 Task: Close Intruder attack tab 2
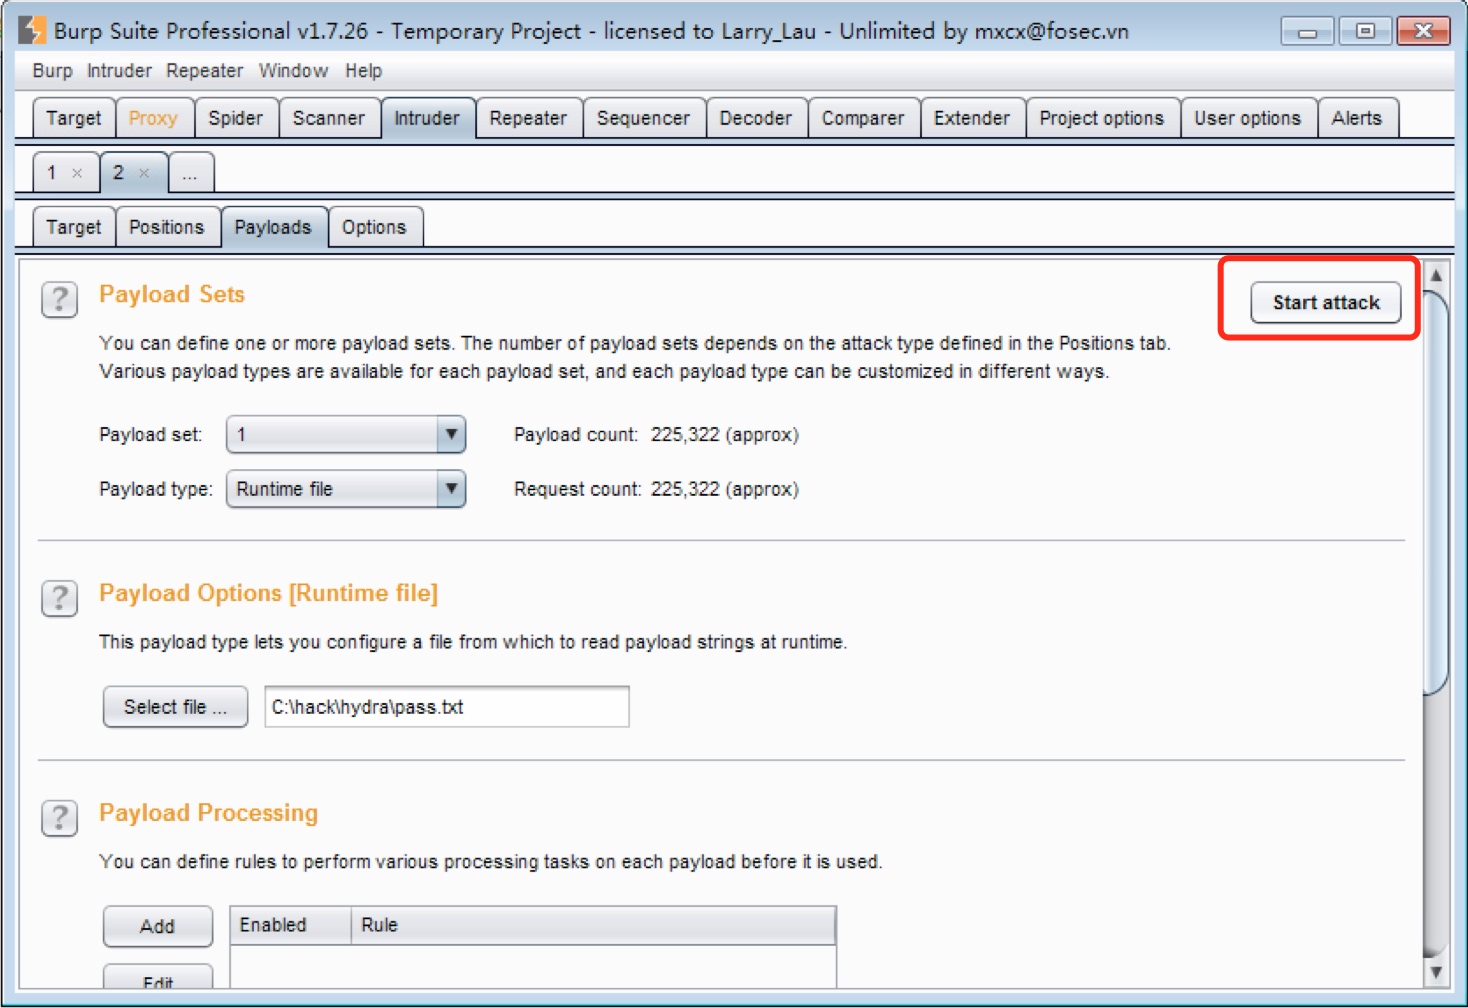tap(144, 173)
